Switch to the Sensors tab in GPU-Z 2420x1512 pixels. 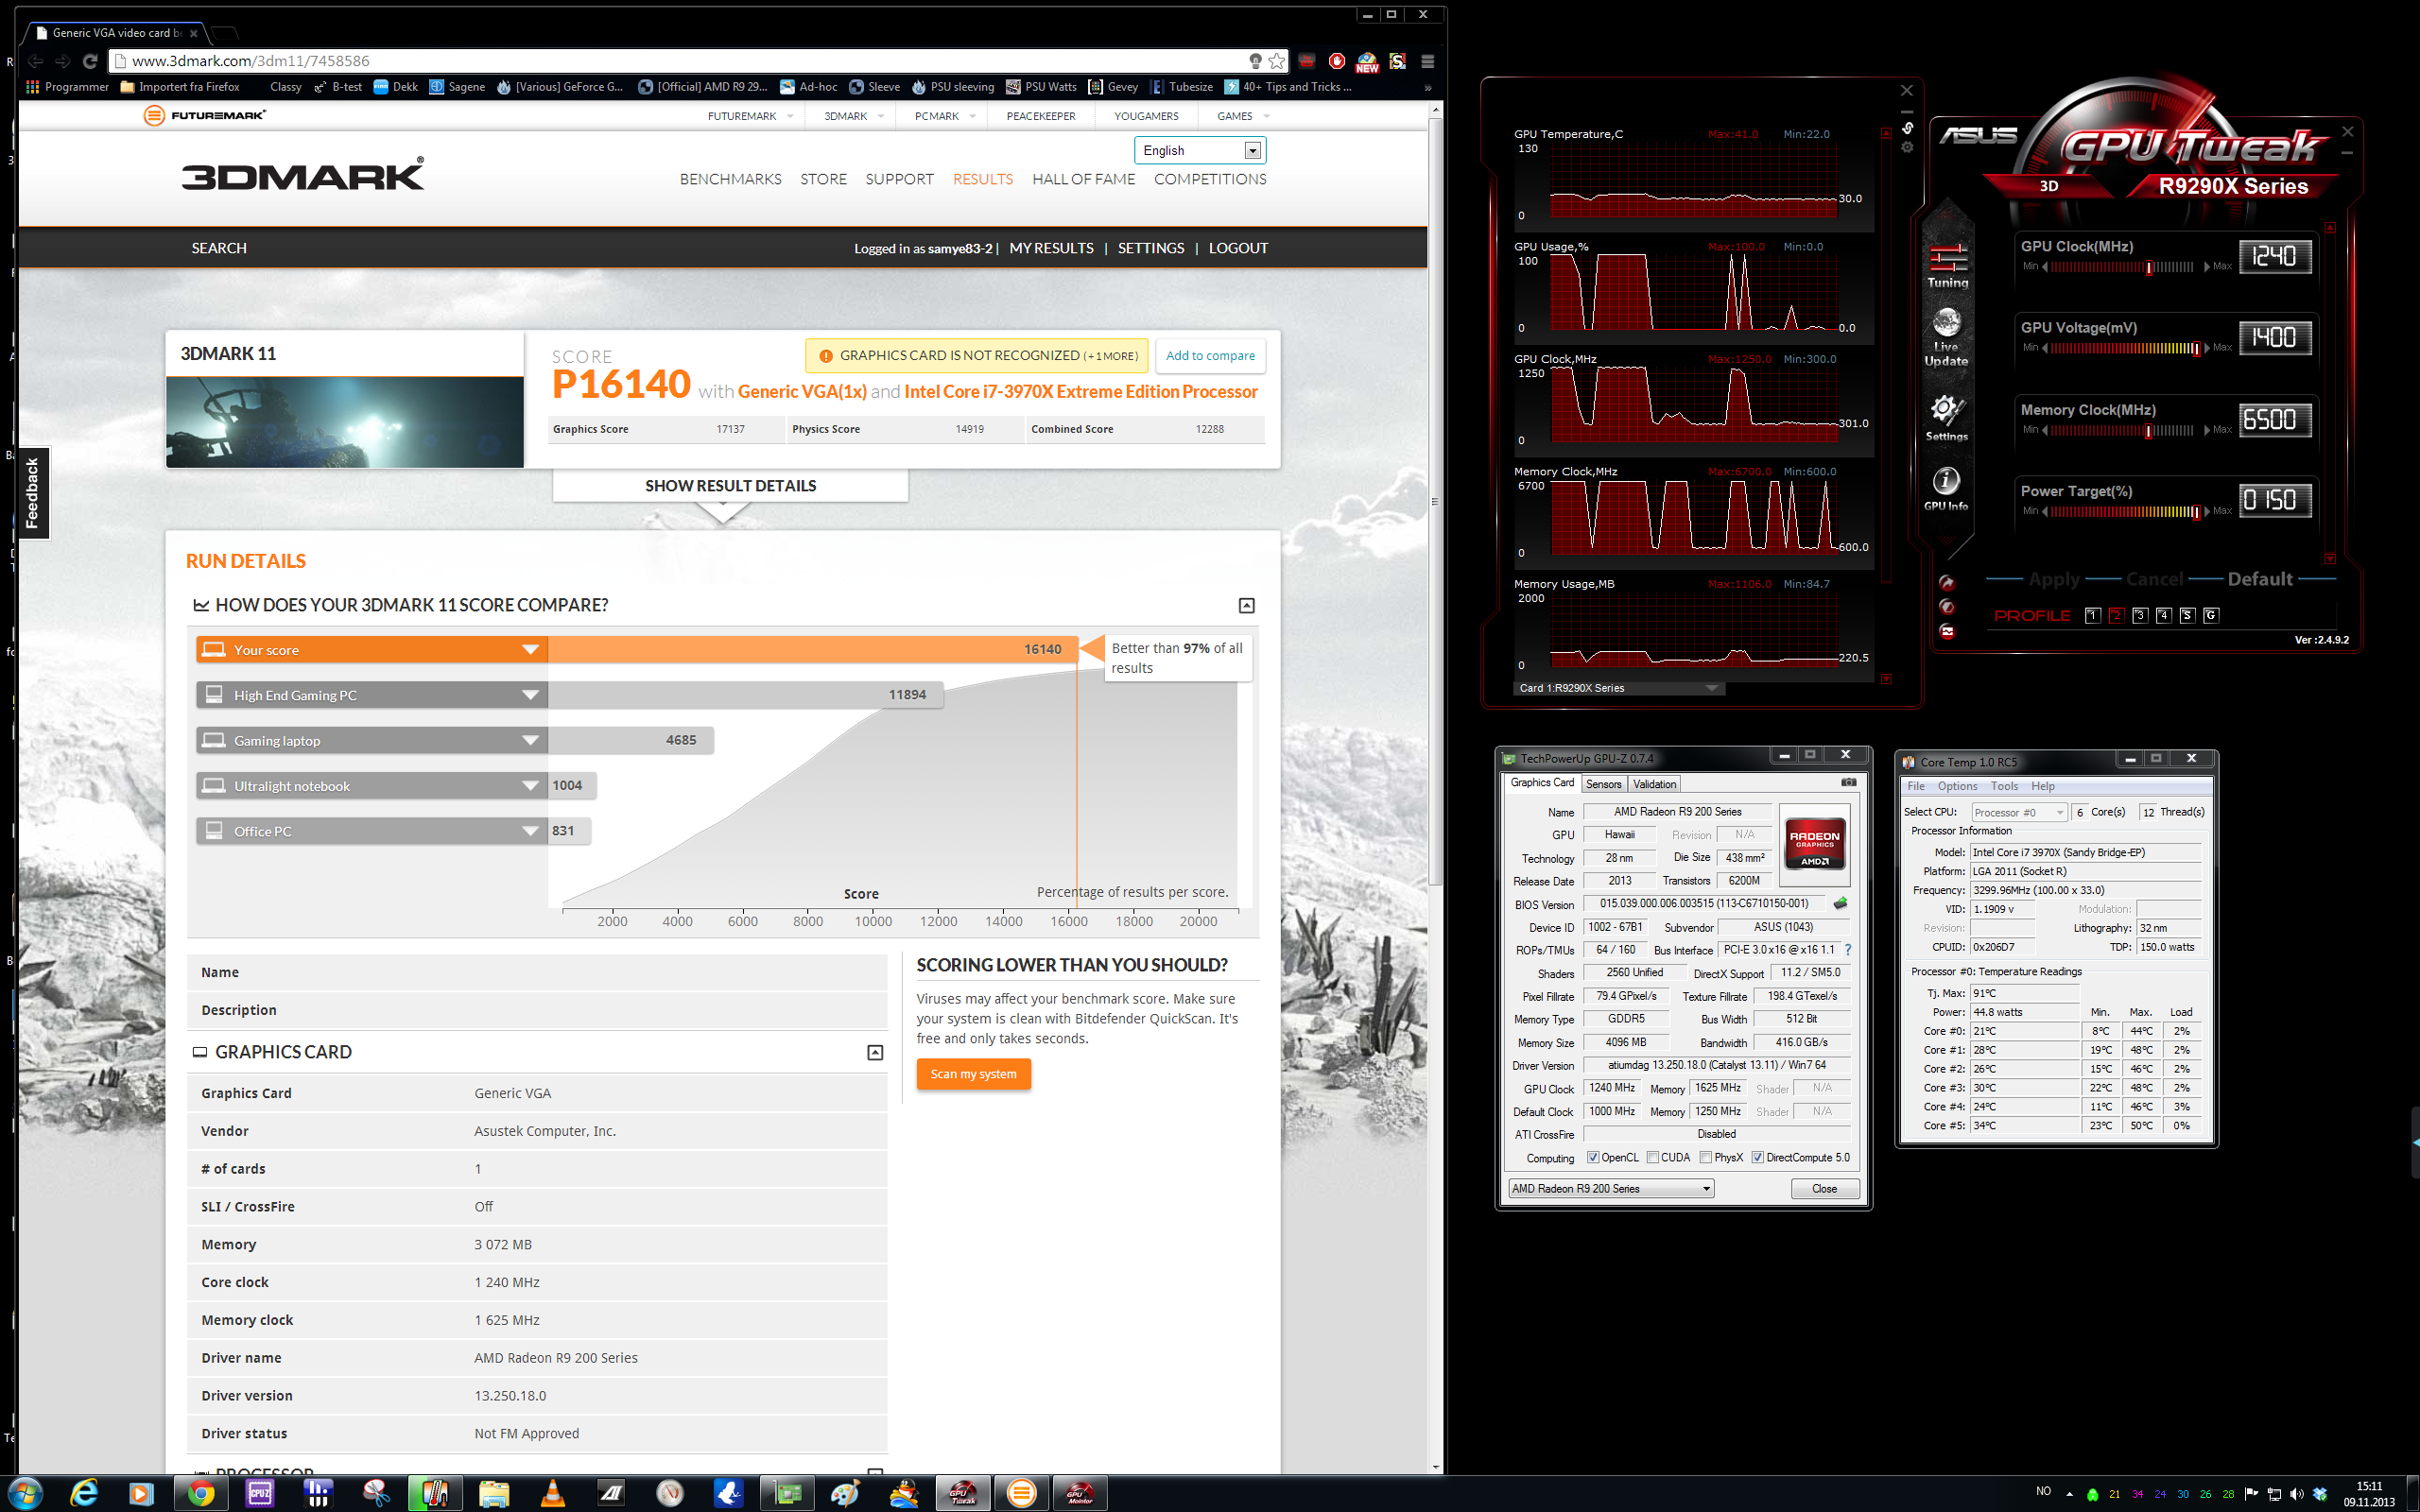coord(1603,784)
